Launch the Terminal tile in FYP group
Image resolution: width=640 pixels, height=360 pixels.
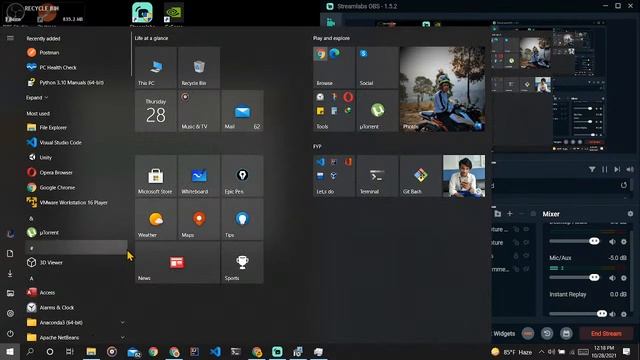[377, 176]
